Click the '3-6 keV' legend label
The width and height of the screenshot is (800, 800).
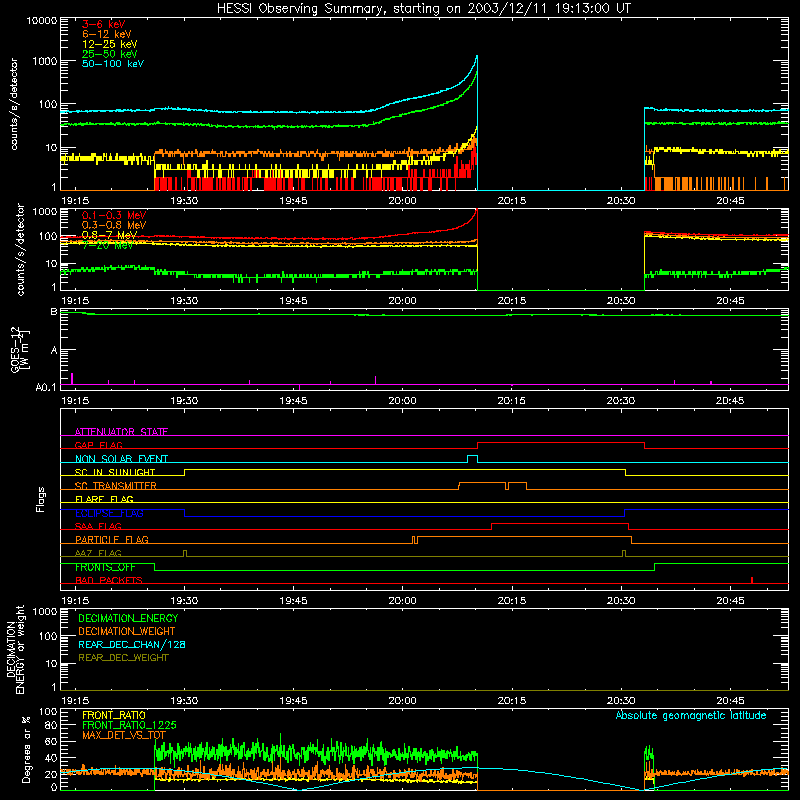click(x=104, y=24)
